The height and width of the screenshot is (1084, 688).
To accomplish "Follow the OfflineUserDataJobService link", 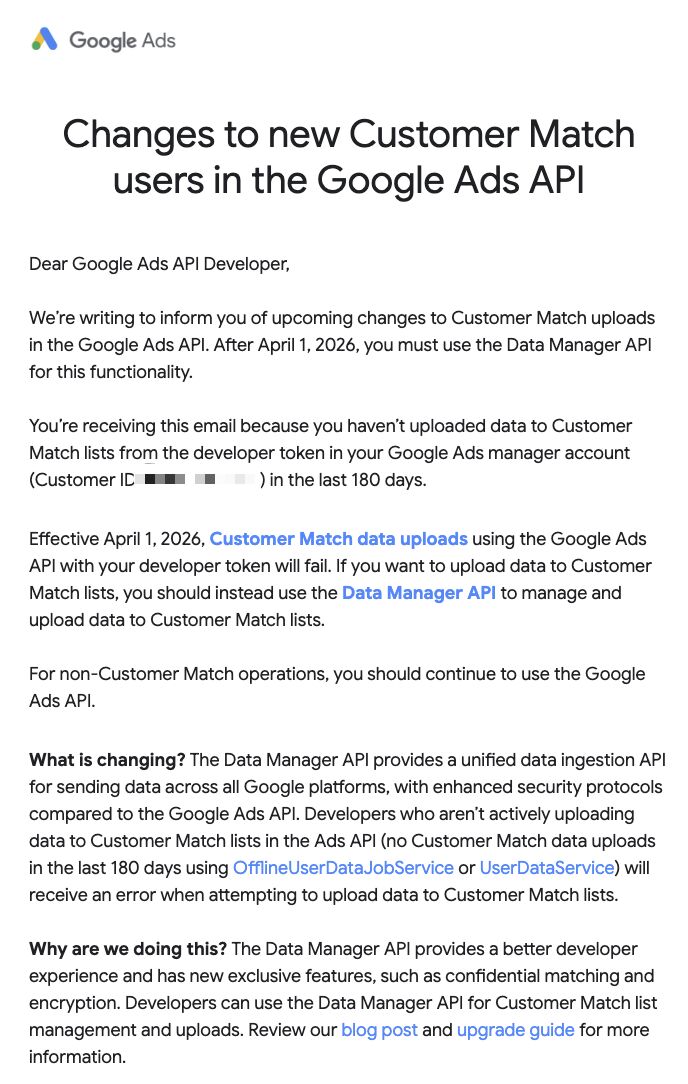I will (342, 868).
